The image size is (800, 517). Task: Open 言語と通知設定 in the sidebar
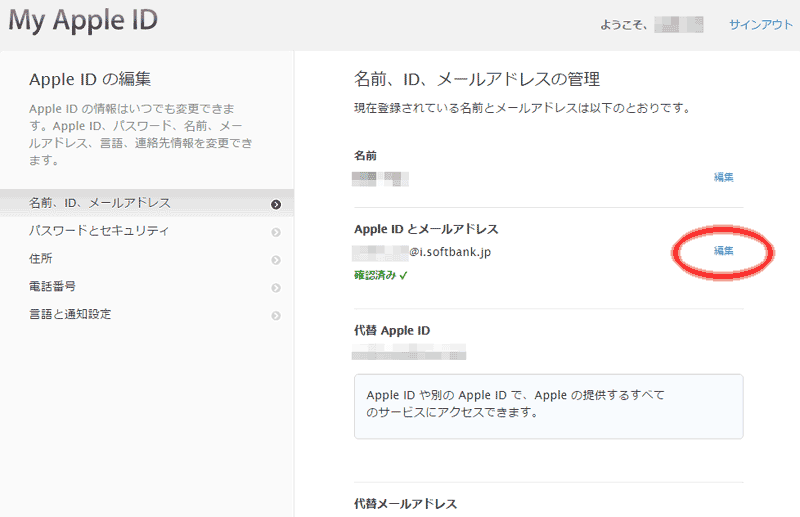[x=70, y=314]
